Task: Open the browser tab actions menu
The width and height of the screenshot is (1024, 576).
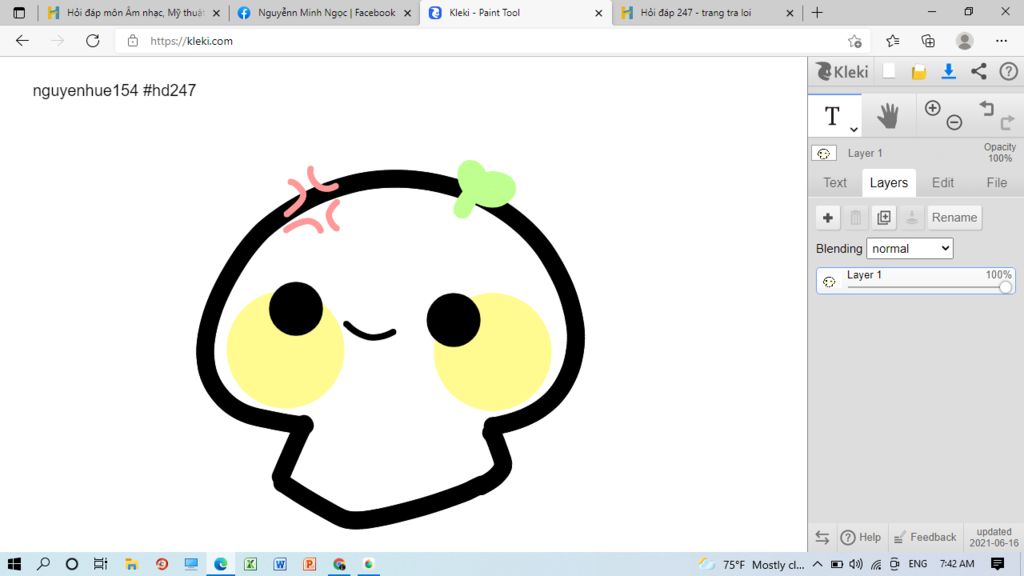Action: [19, 12]
